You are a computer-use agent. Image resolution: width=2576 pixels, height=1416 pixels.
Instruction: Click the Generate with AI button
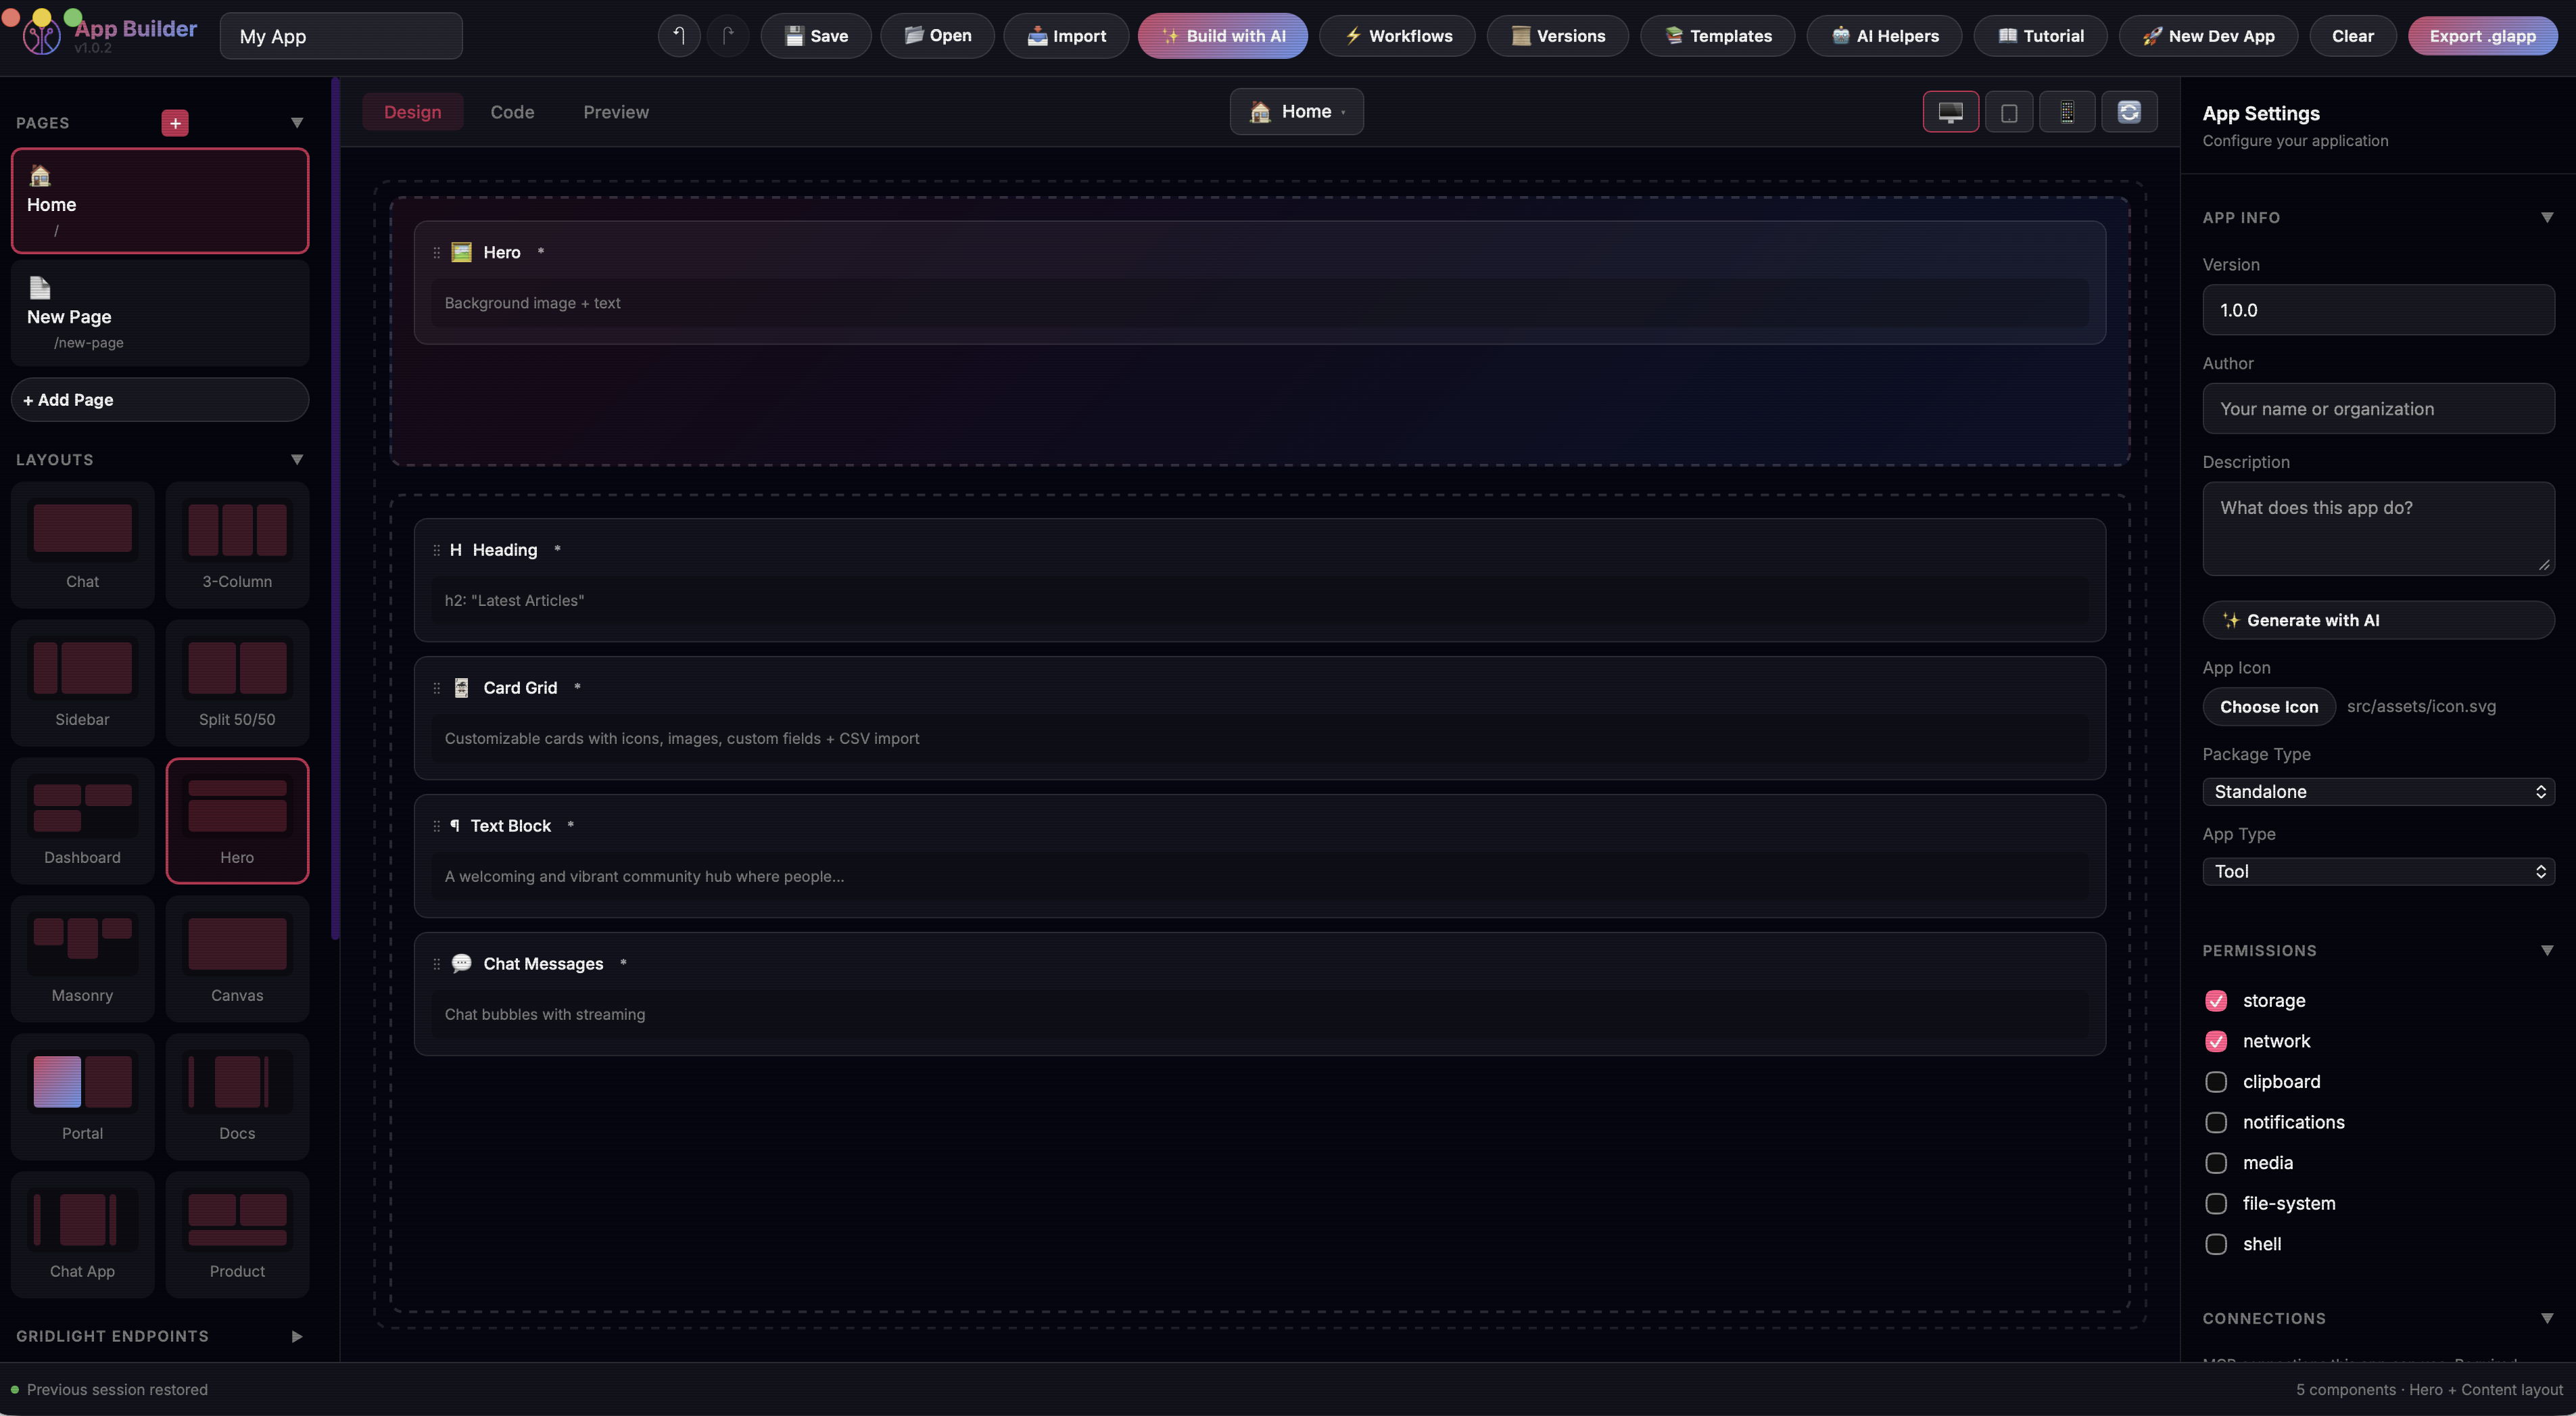(2378, 620)
